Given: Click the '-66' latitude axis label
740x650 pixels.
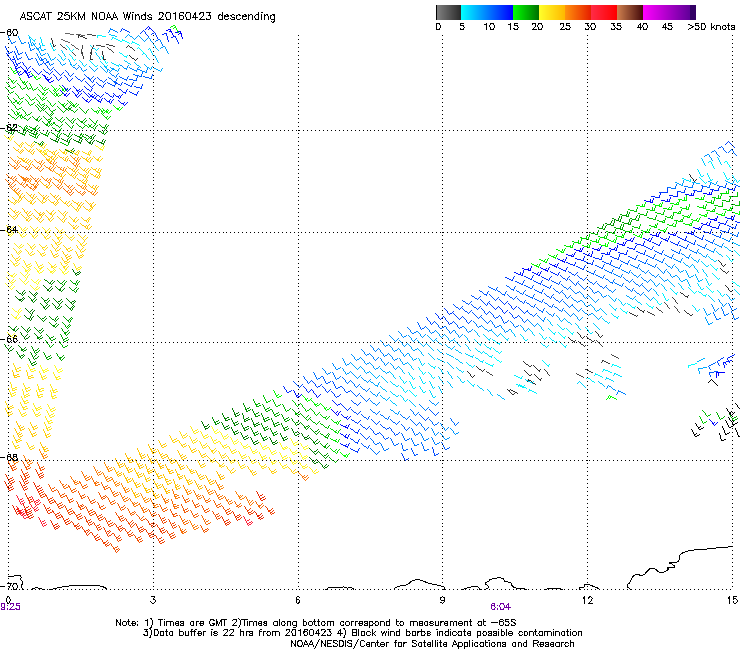Looking at the screenshot, I should pyautogui.click(x=9, y=339).
